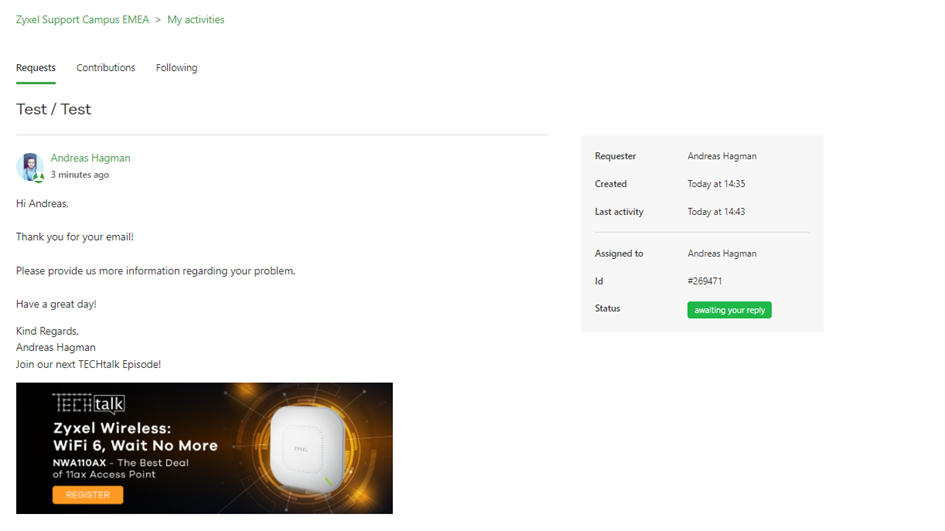Click the 'Thank you for your email!' line
This screenshot has width=945, height=531.
tap(75, 237)
